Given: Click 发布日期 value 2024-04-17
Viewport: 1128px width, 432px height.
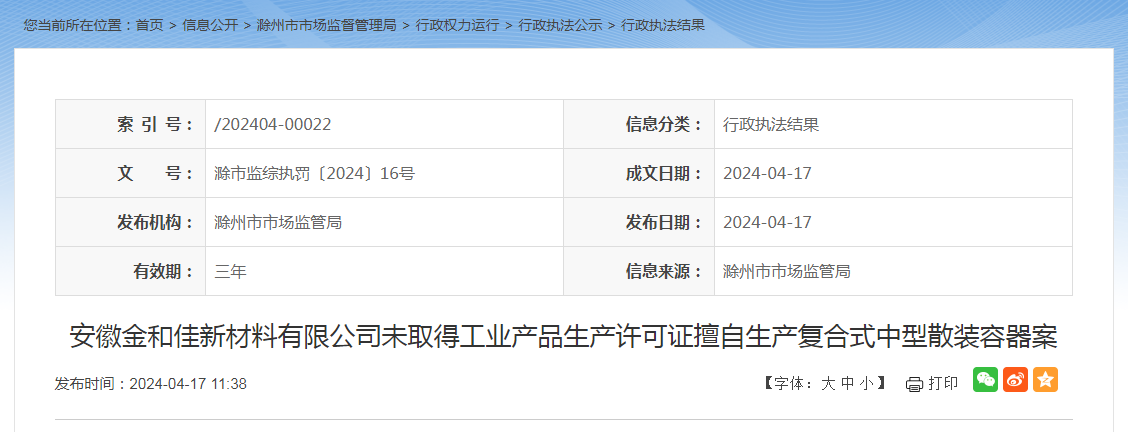Looking at the screenshot, I should [x=767, y=222].
